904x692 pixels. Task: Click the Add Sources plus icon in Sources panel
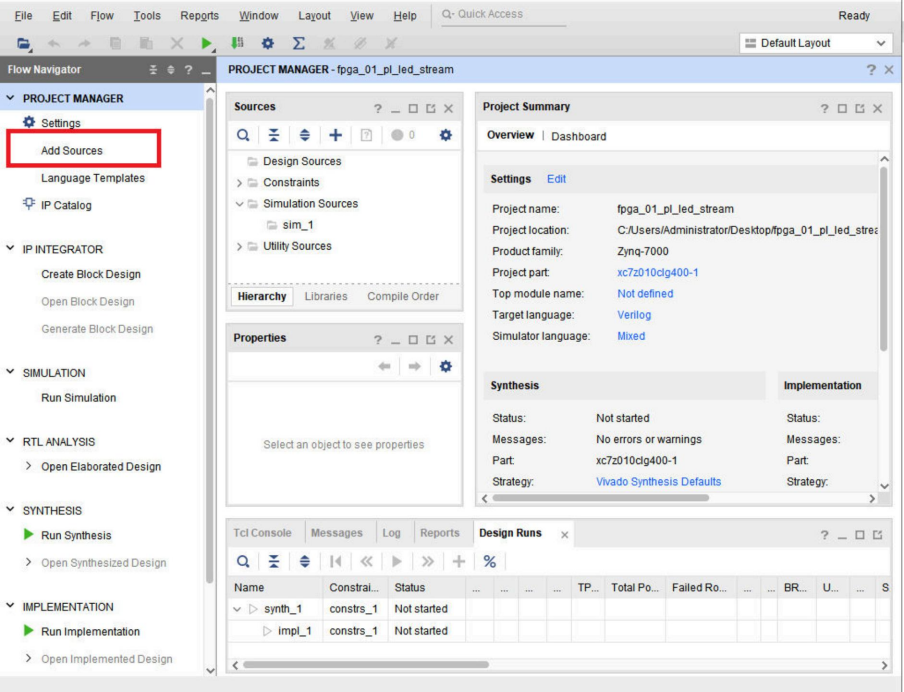pyautogui.click(x=337, y=134)
